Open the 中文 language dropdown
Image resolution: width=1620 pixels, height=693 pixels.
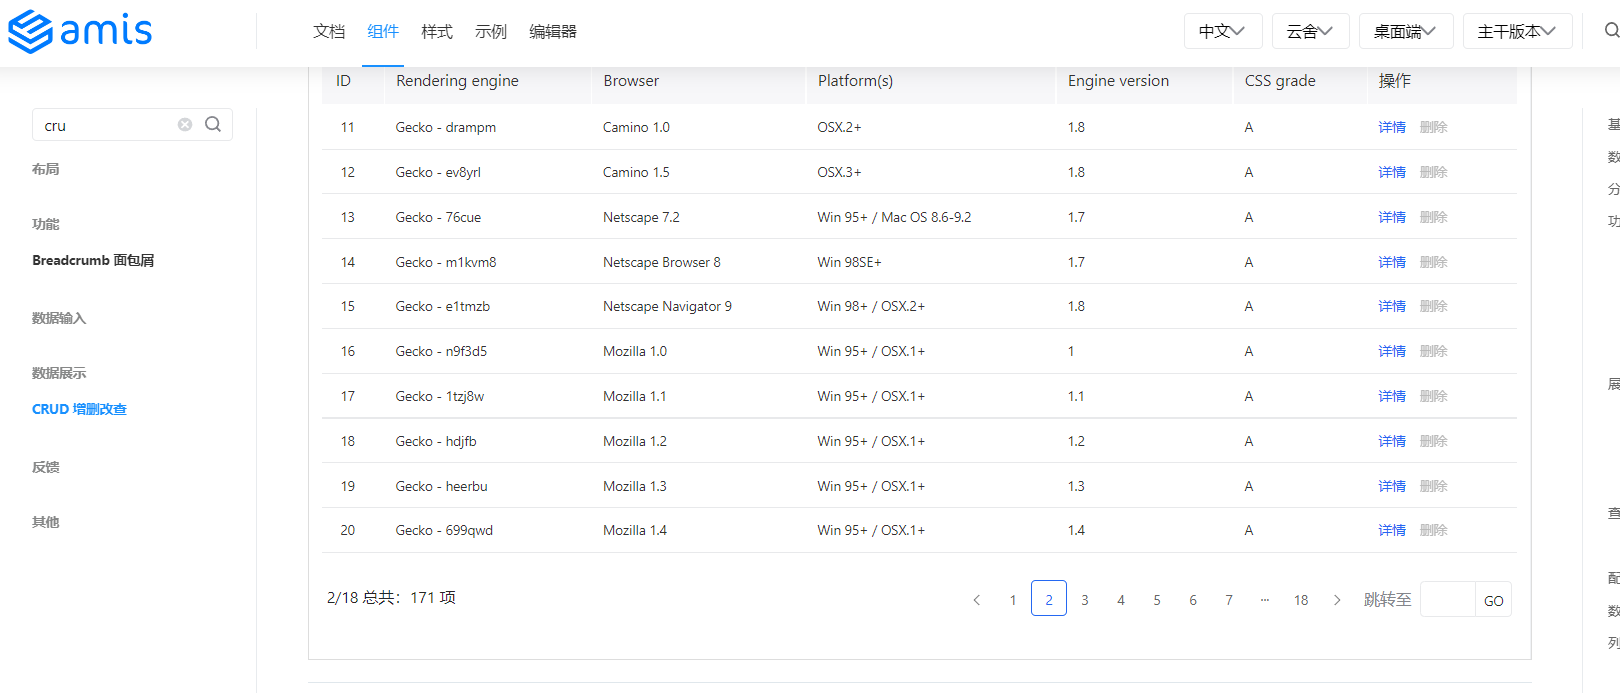pos(1223,31)
